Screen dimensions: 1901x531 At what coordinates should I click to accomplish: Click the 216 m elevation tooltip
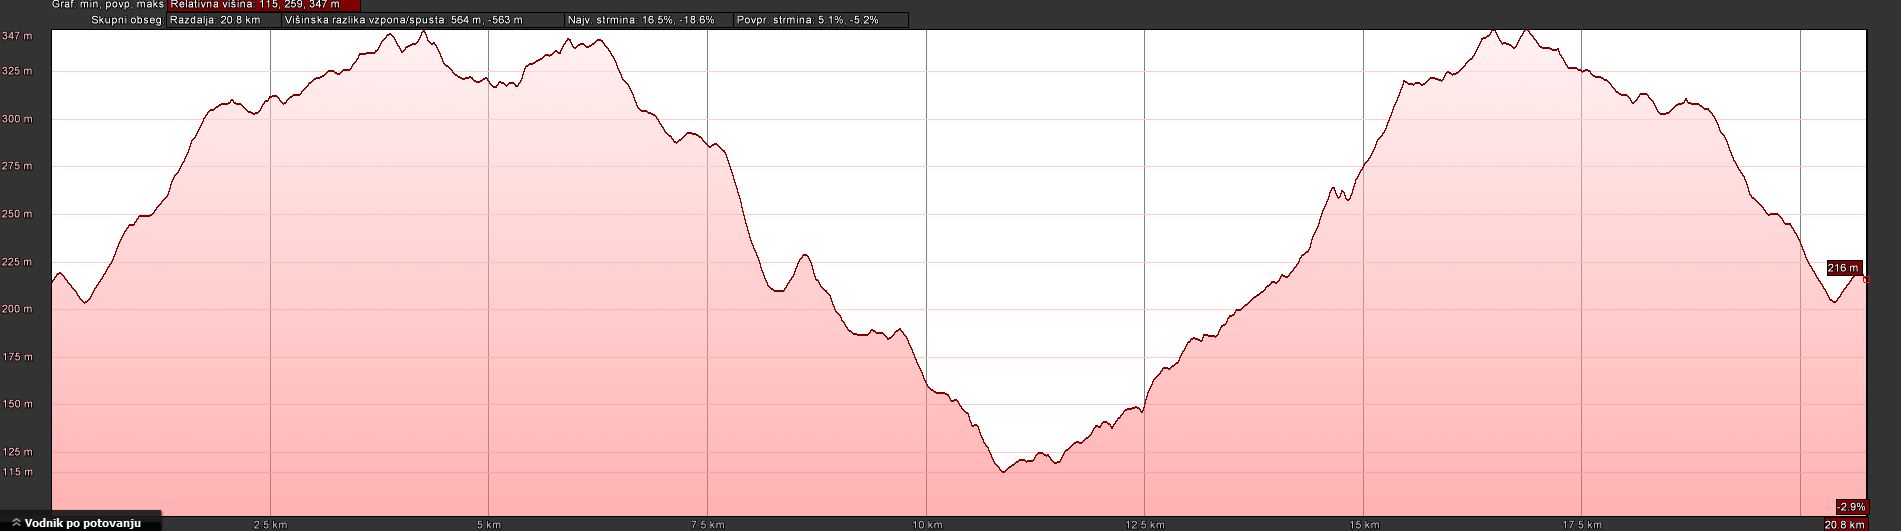(x=1843, y=268)
